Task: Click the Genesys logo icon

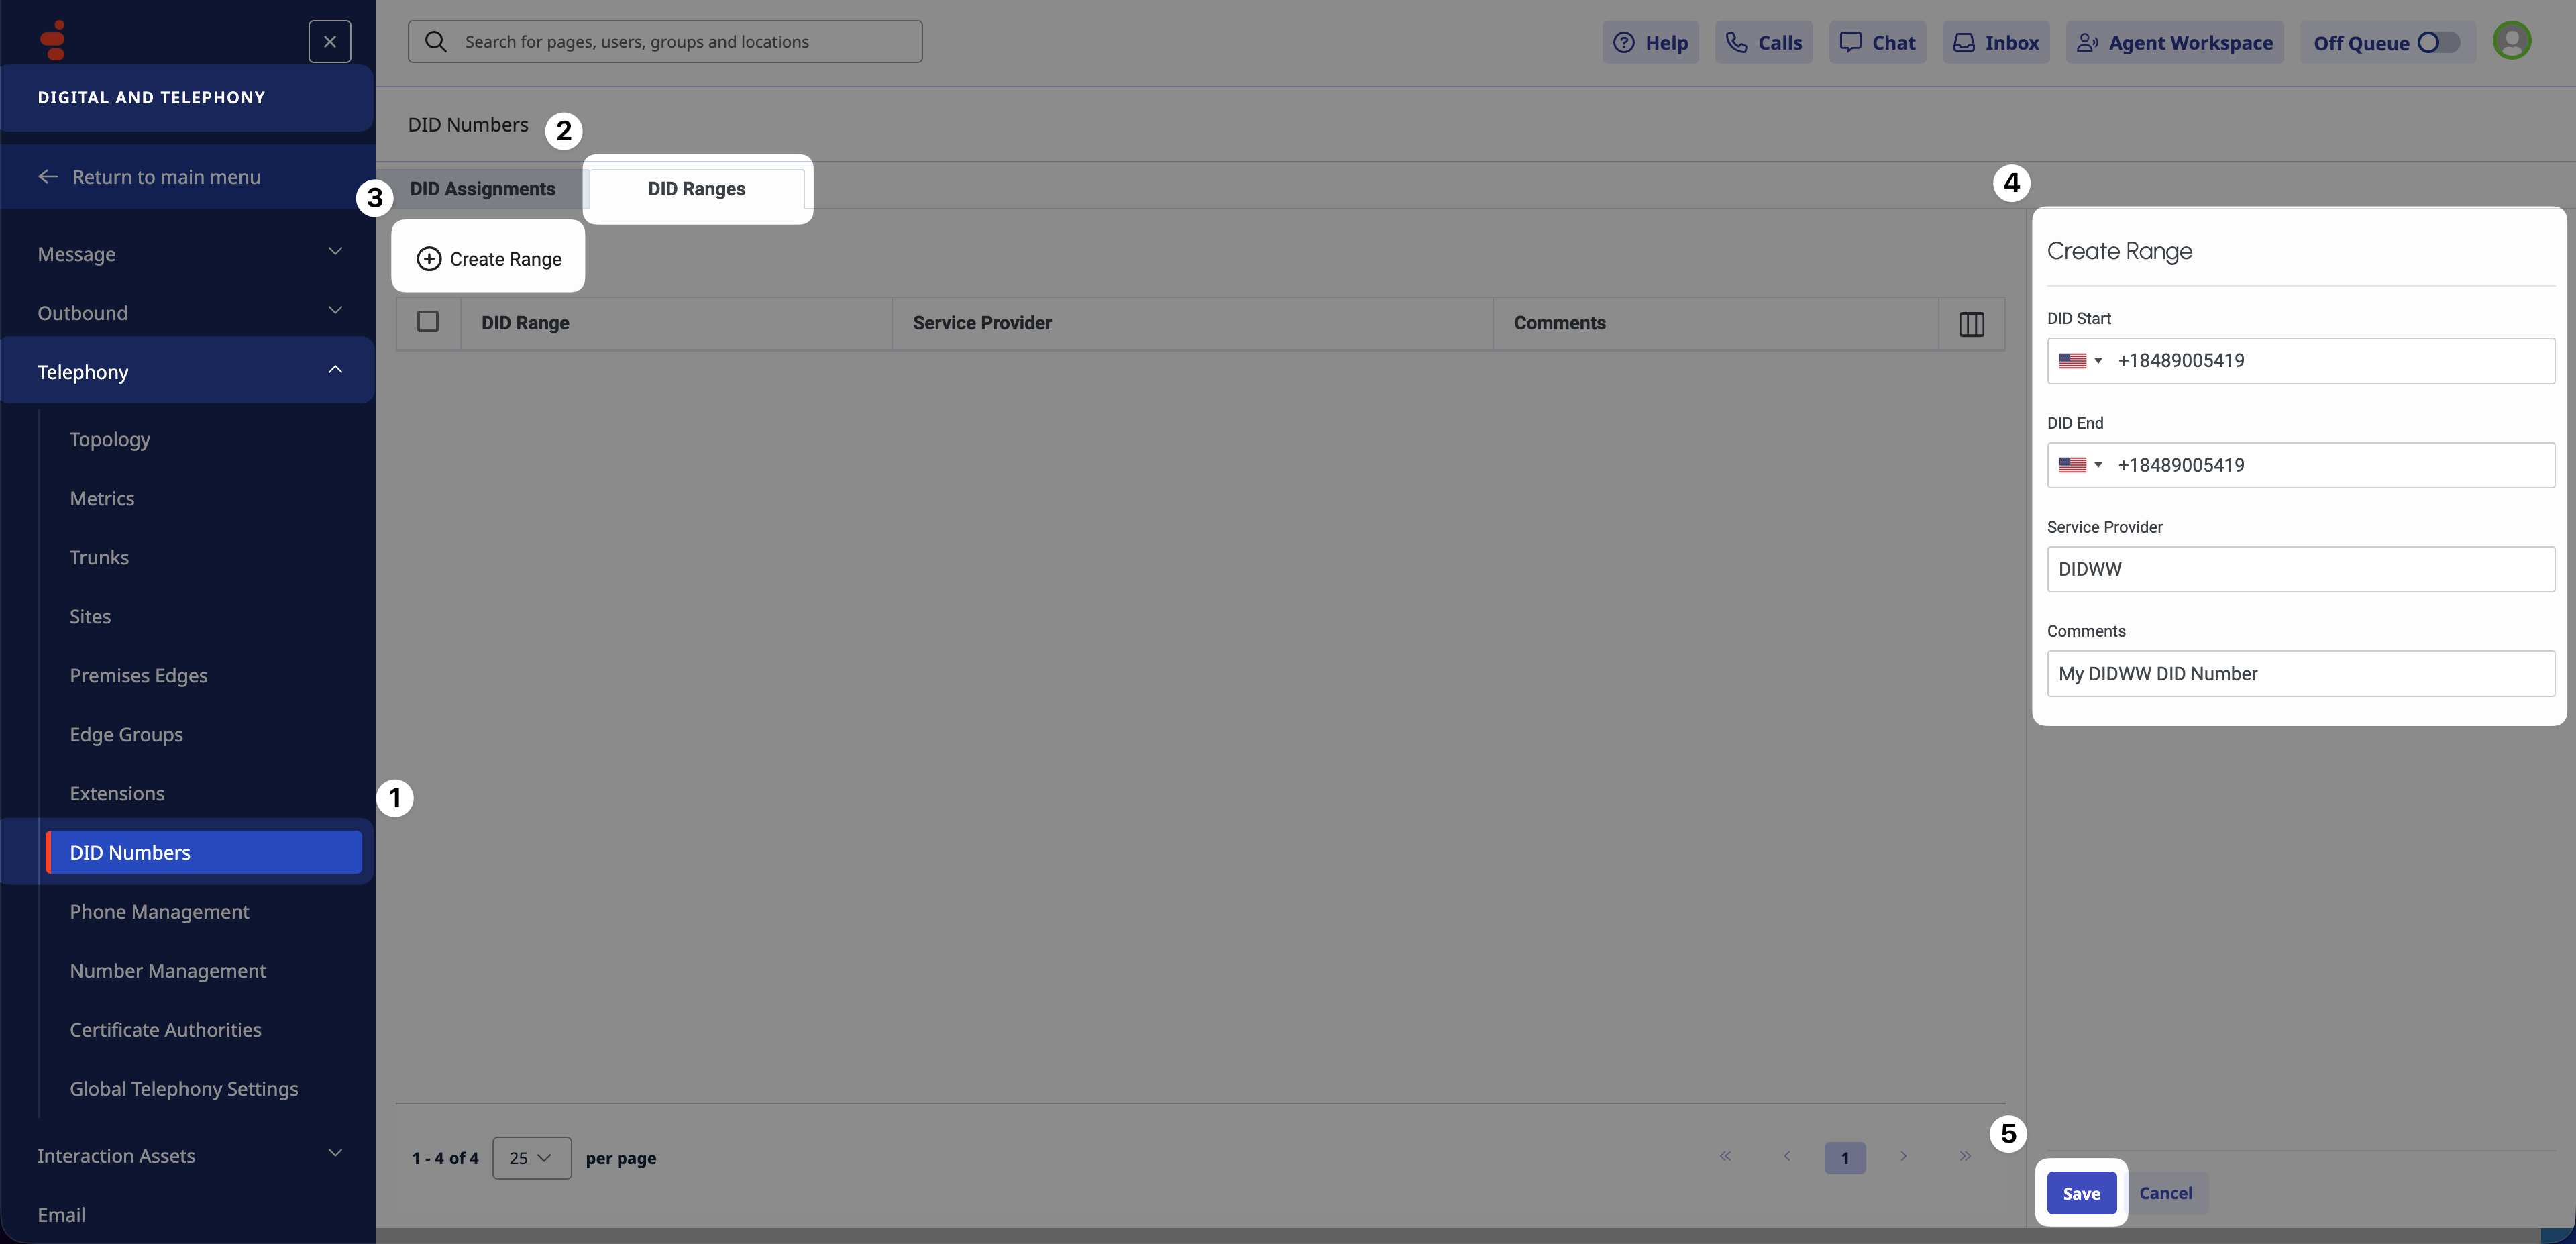Action: click(53, 40)
